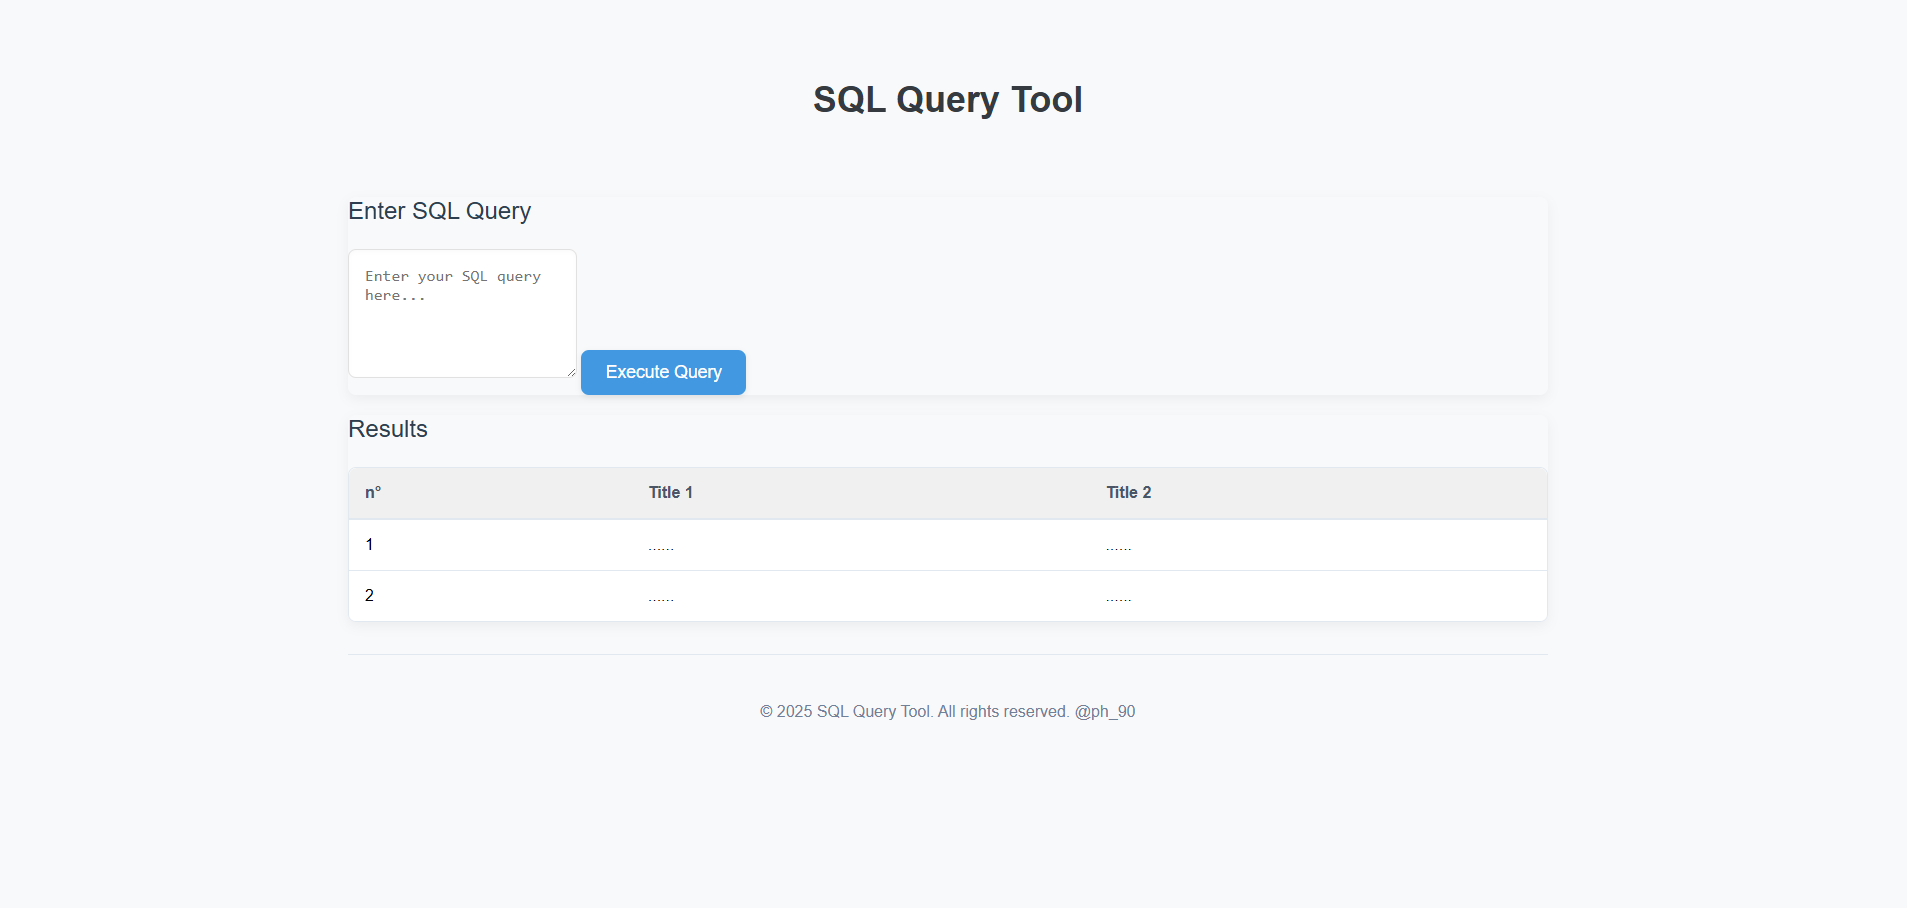Grab the textarea resize handle corner

click(x=571, y=372)
